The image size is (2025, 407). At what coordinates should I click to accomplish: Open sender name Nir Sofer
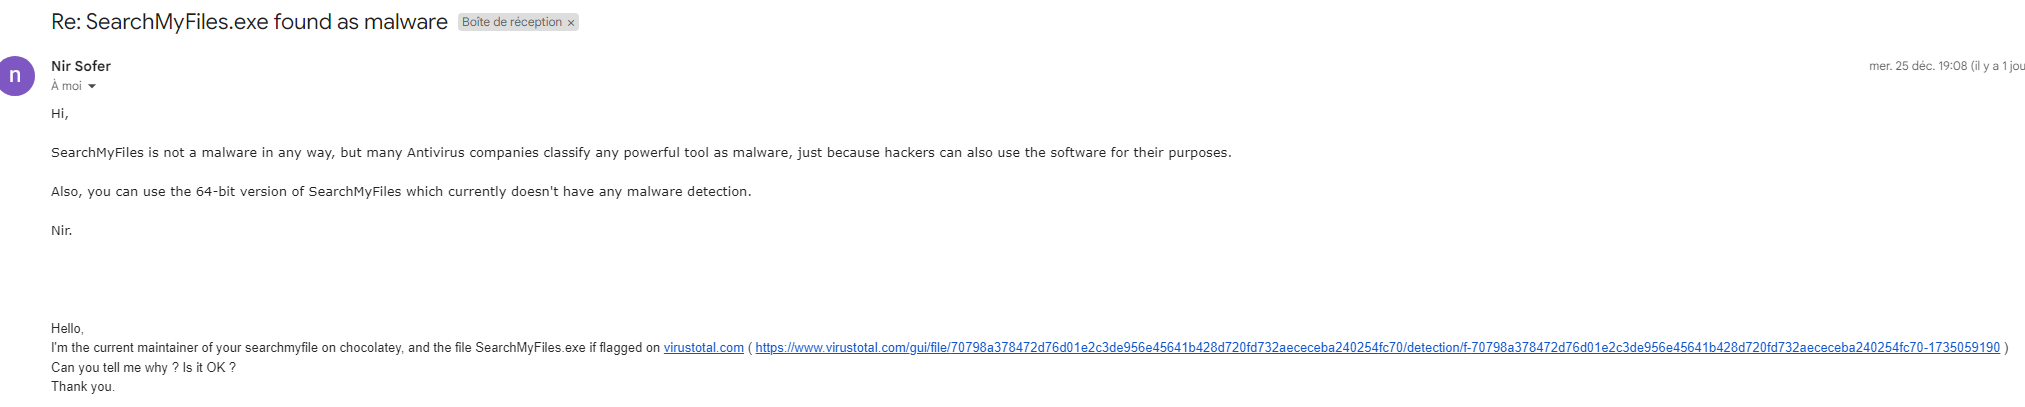tap(81, 66)
